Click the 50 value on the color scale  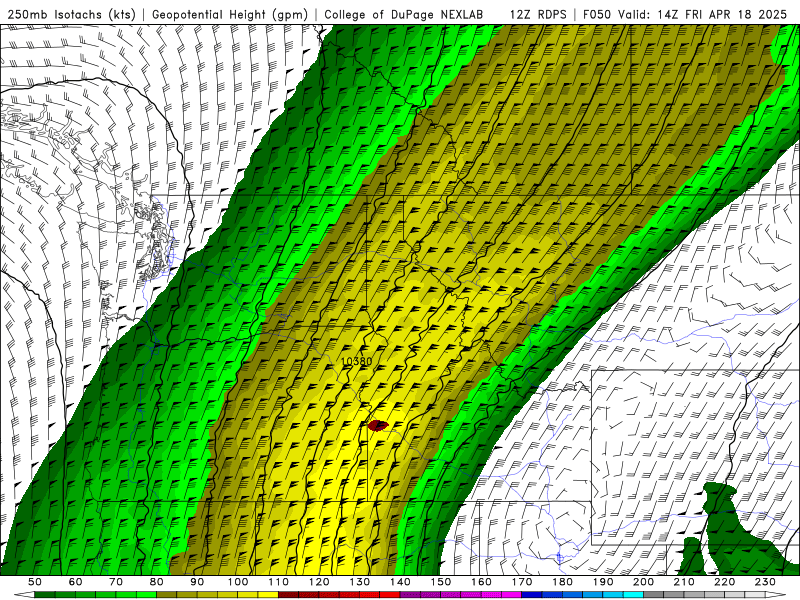click(x=35, y=582)
